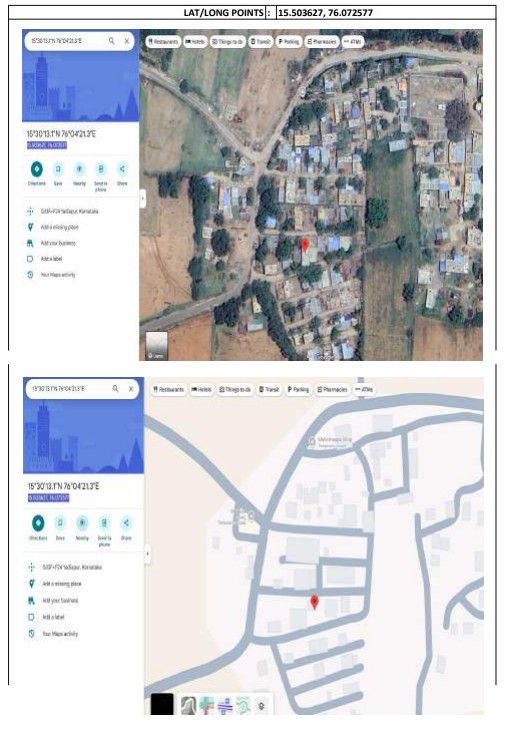
Task: Click plus code Yadlapur row in satellite panel
Action: coord(63,212)
